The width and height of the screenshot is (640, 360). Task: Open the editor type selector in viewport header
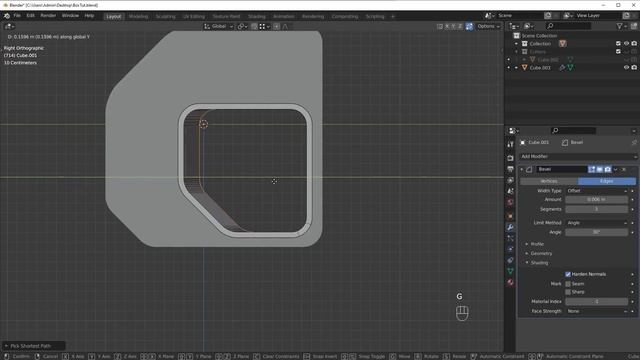(x=9, y=27)
